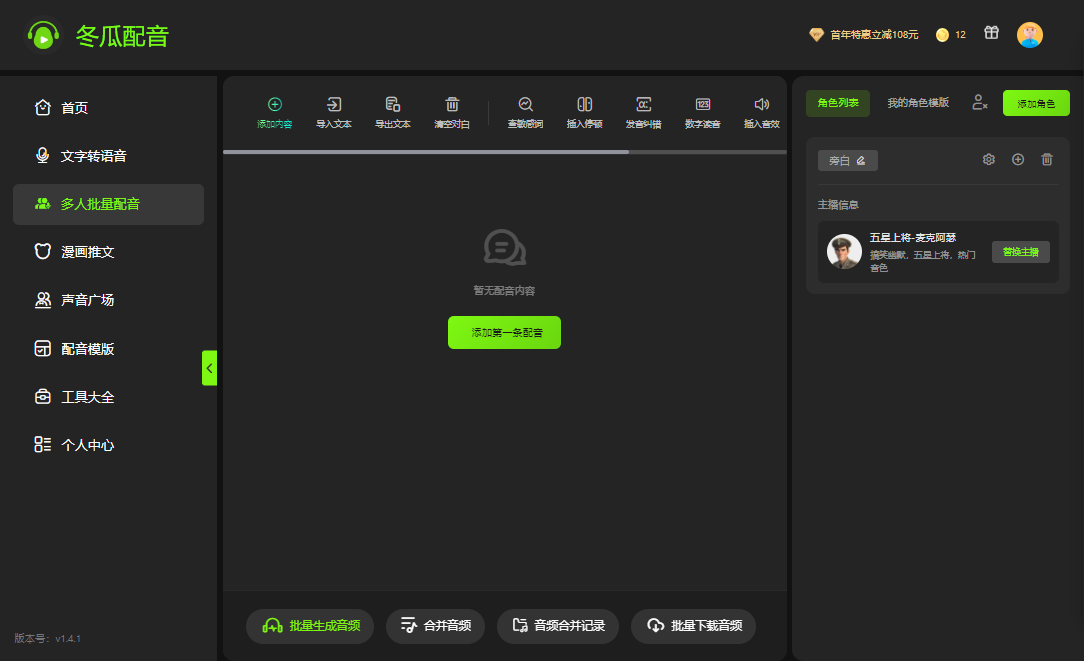Collapse the left sidebar with green arrow

tap(209, 368)
